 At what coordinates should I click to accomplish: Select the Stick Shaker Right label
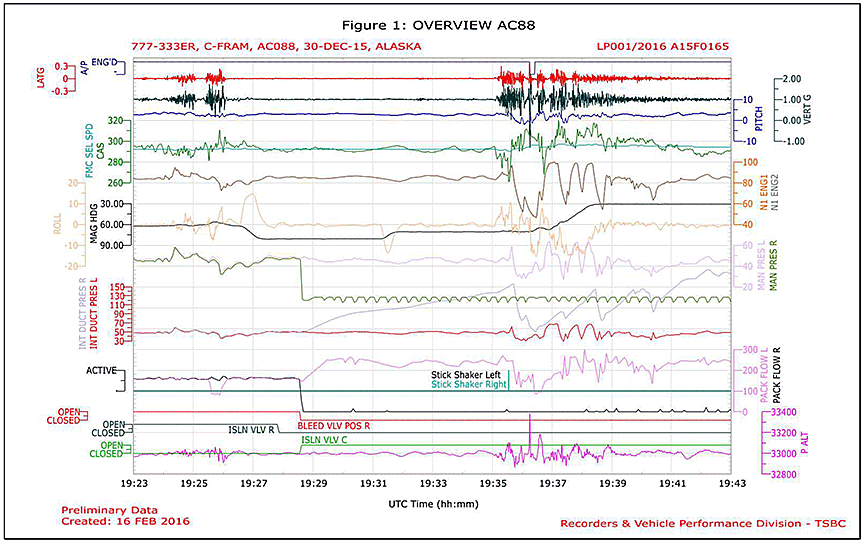pos(469,383)
